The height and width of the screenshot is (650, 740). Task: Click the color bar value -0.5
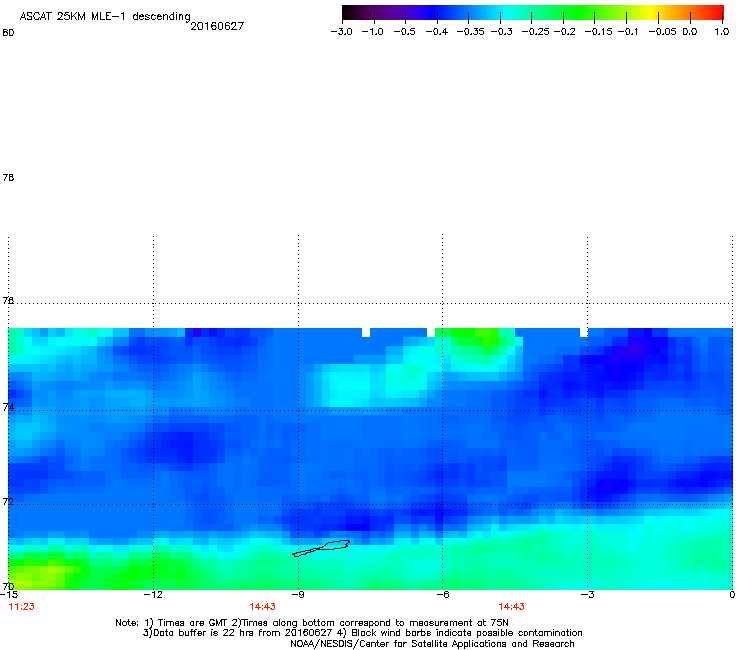click(x=404, y=32)
